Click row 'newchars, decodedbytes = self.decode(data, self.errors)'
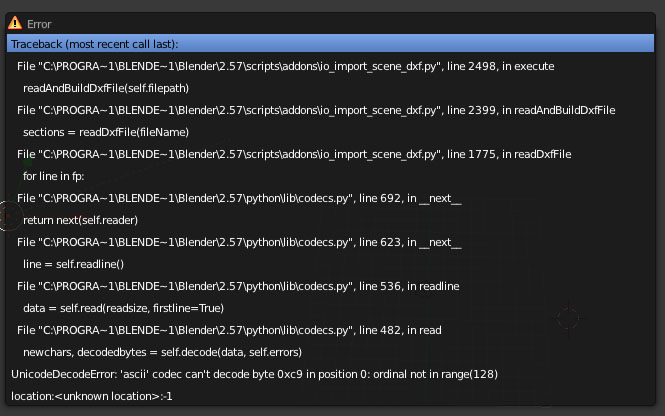Screen dimensions: 665x416 coord(330,352)
